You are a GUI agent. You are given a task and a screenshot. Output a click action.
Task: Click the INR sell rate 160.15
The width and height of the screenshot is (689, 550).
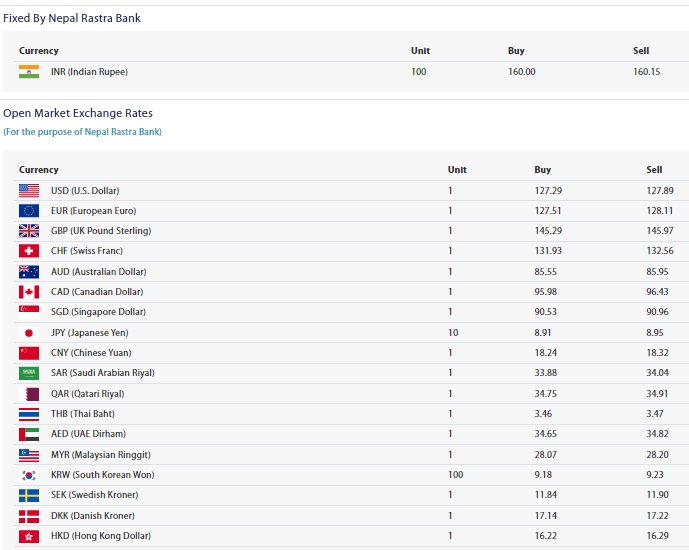pos(646,72)
